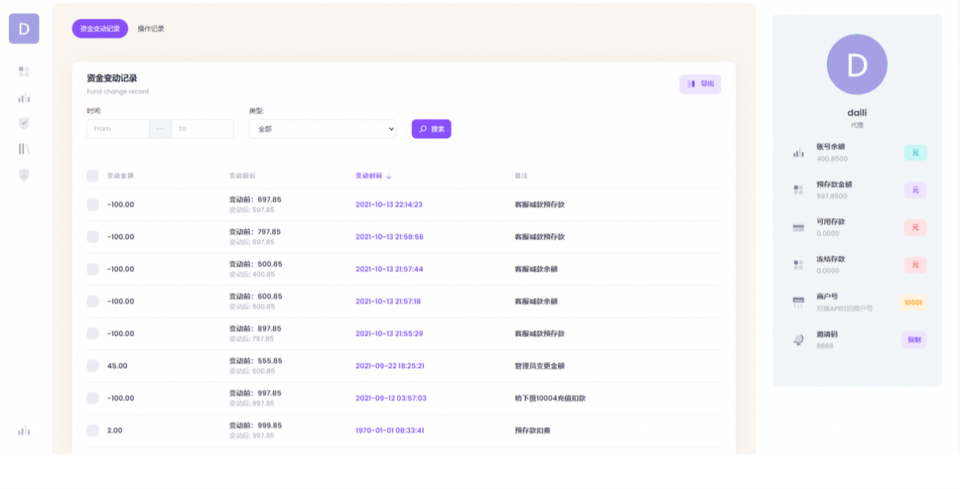960x489 pixels.
Task: Open the dashboard grid icon in sidebar
Action: click(x=24, y=72)
